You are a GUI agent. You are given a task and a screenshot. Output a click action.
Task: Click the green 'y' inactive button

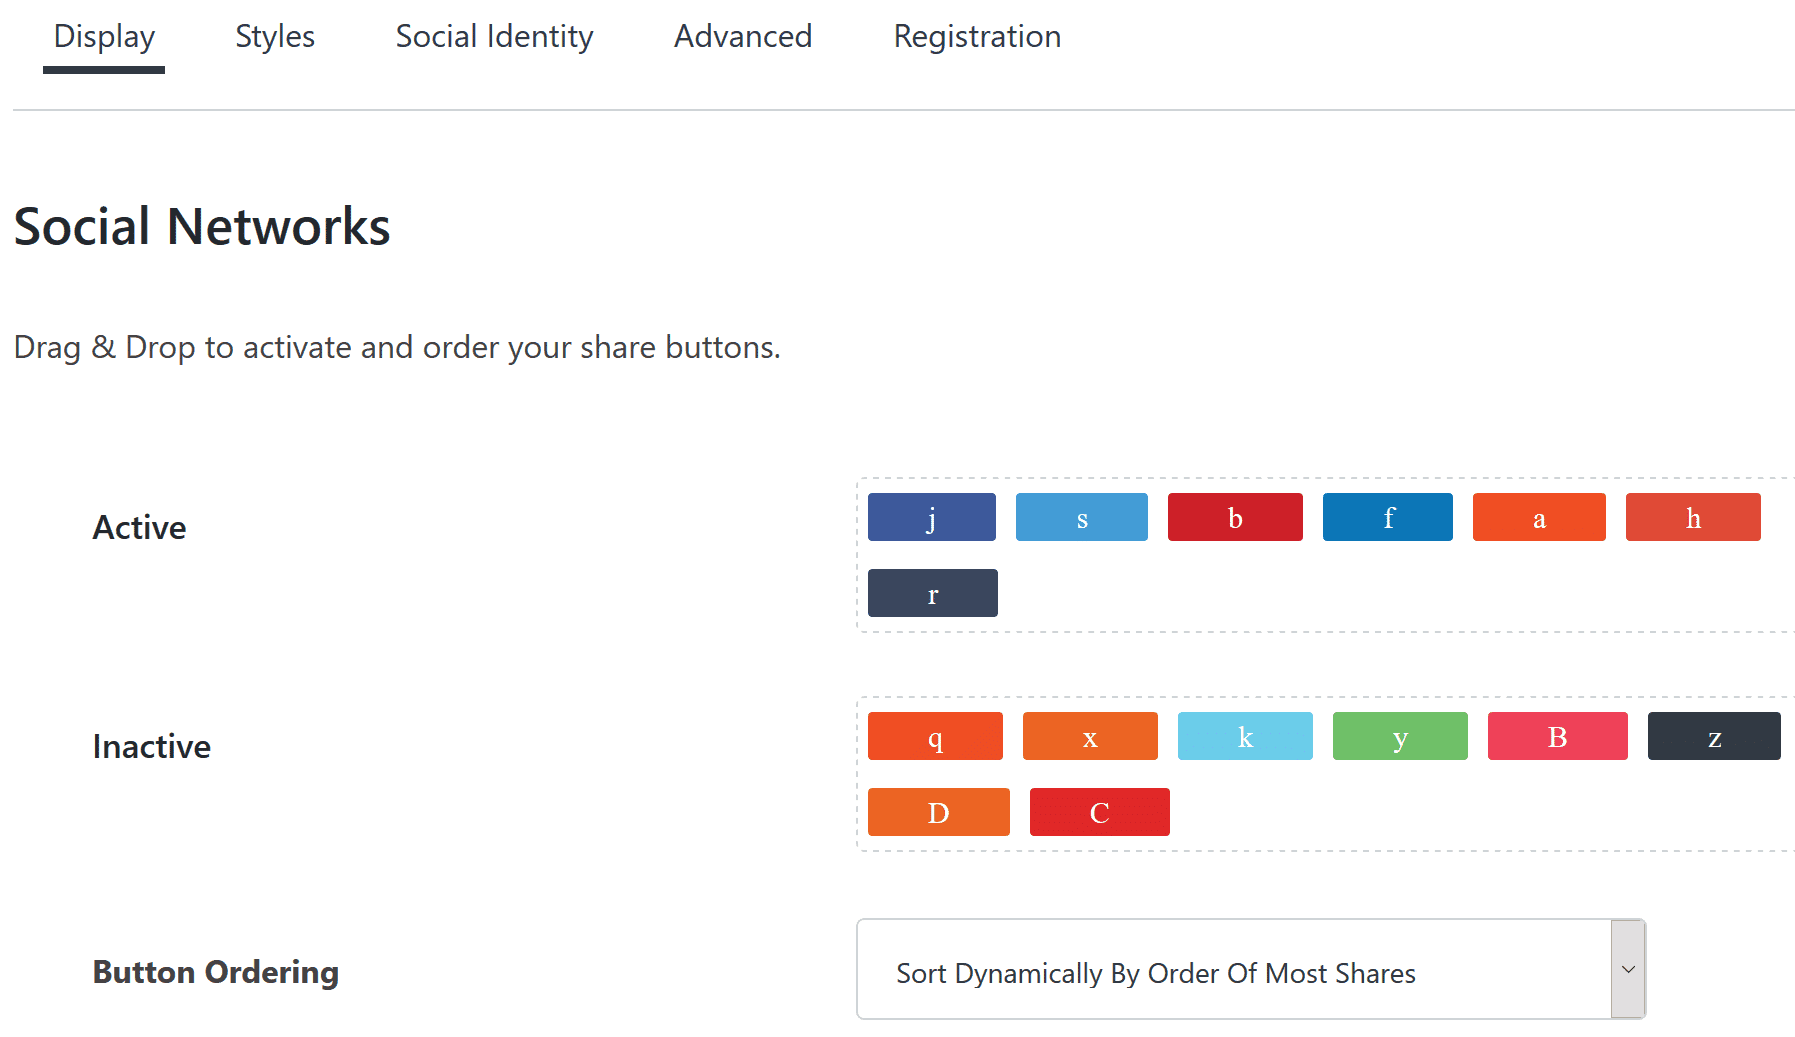pyautogui.click(x=1400, y=736)
